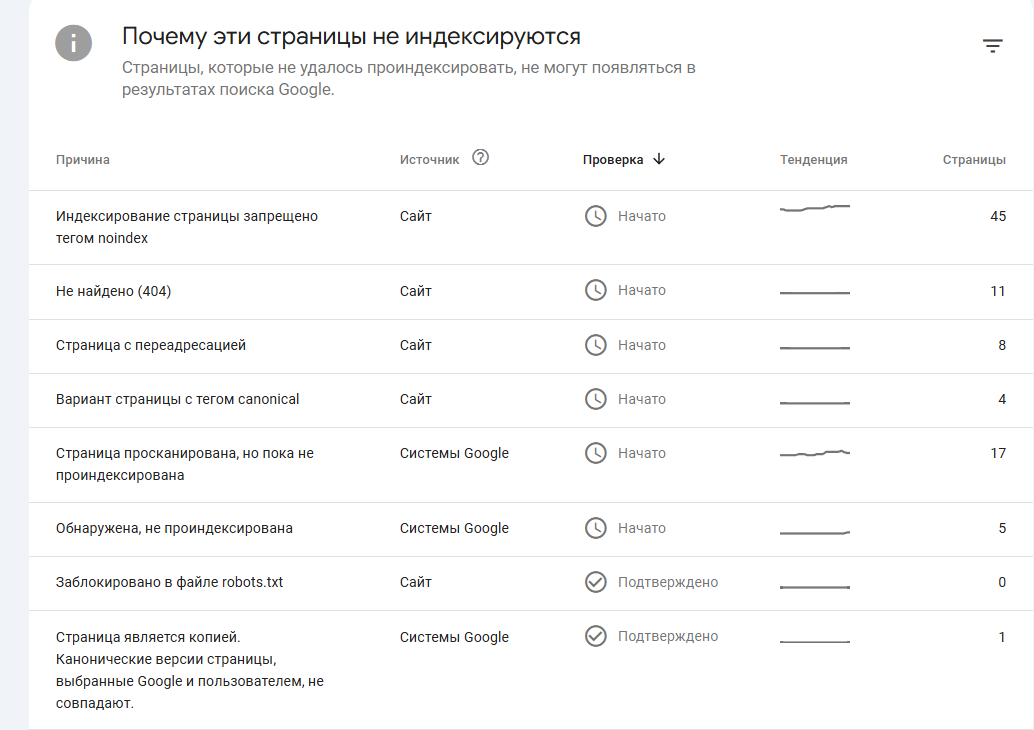Click the clock icon in noindex row
The image size is (1034, 730).
click(596, 216)
